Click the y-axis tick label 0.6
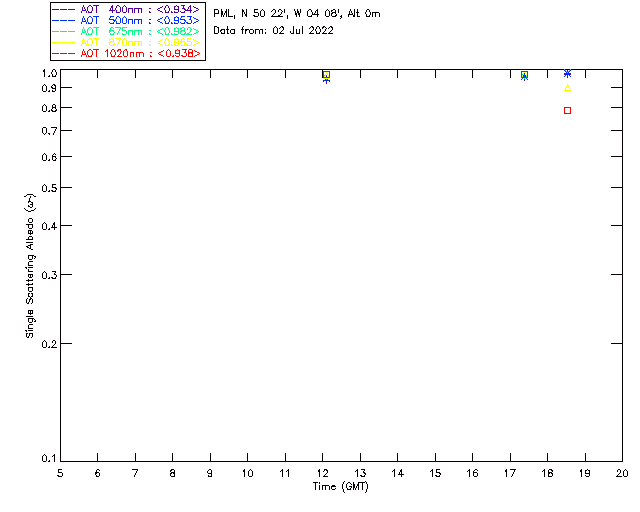640x512 pixels. pos(49,157)
